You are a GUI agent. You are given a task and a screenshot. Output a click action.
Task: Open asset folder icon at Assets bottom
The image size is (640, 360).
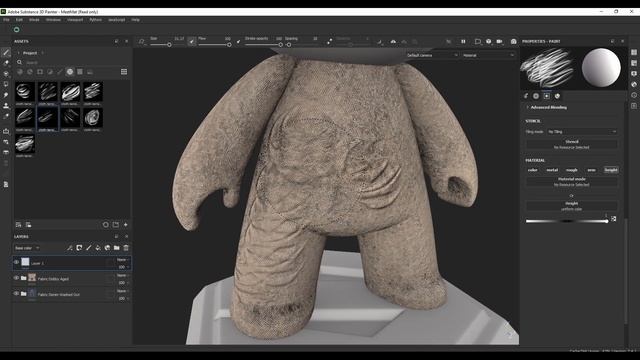(116, 224)
